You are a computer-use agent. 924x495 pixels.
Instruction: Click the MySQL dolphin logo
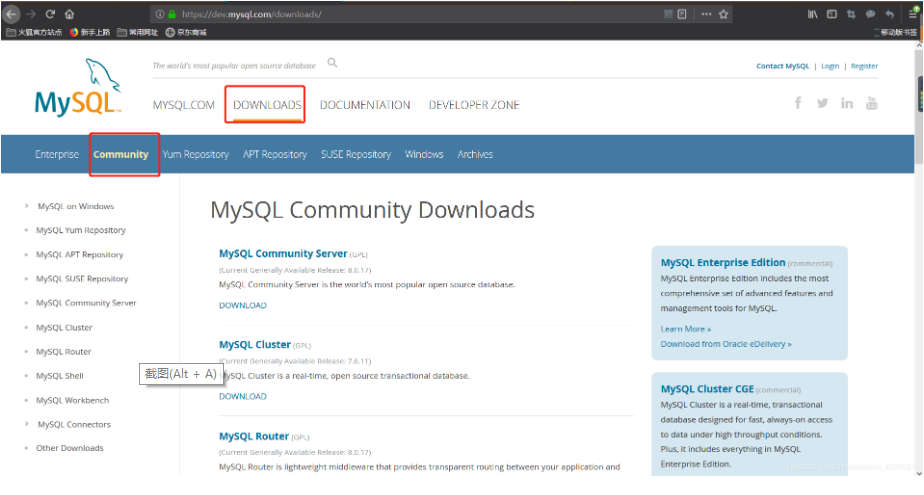pos(78,88)
